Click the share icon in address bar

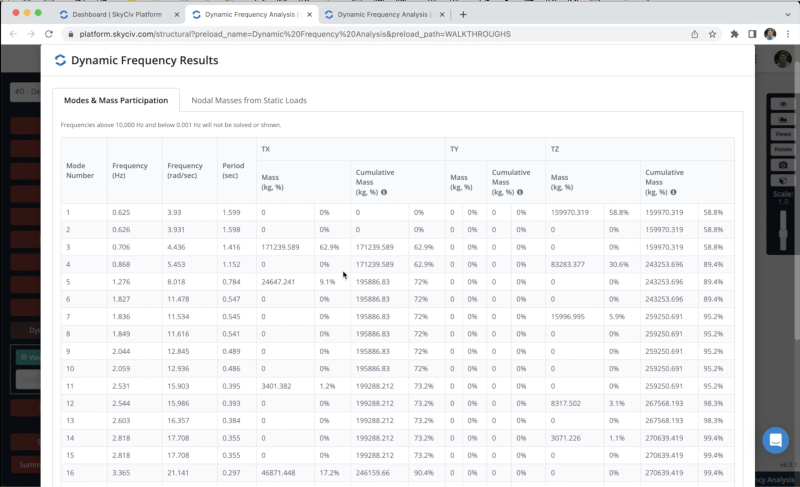[x=694, y=34]
